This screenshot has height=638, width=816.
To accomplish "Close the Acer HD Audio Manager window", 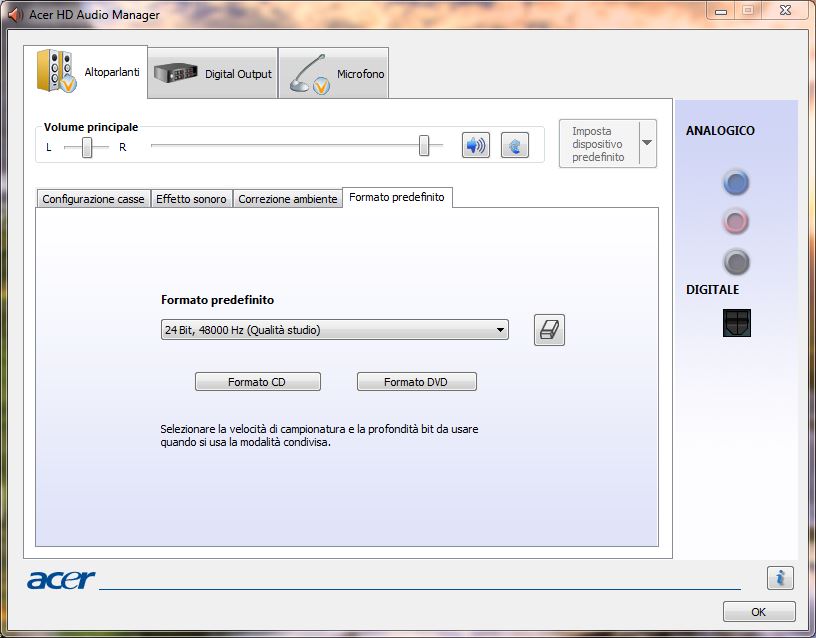I will (785, 10).
